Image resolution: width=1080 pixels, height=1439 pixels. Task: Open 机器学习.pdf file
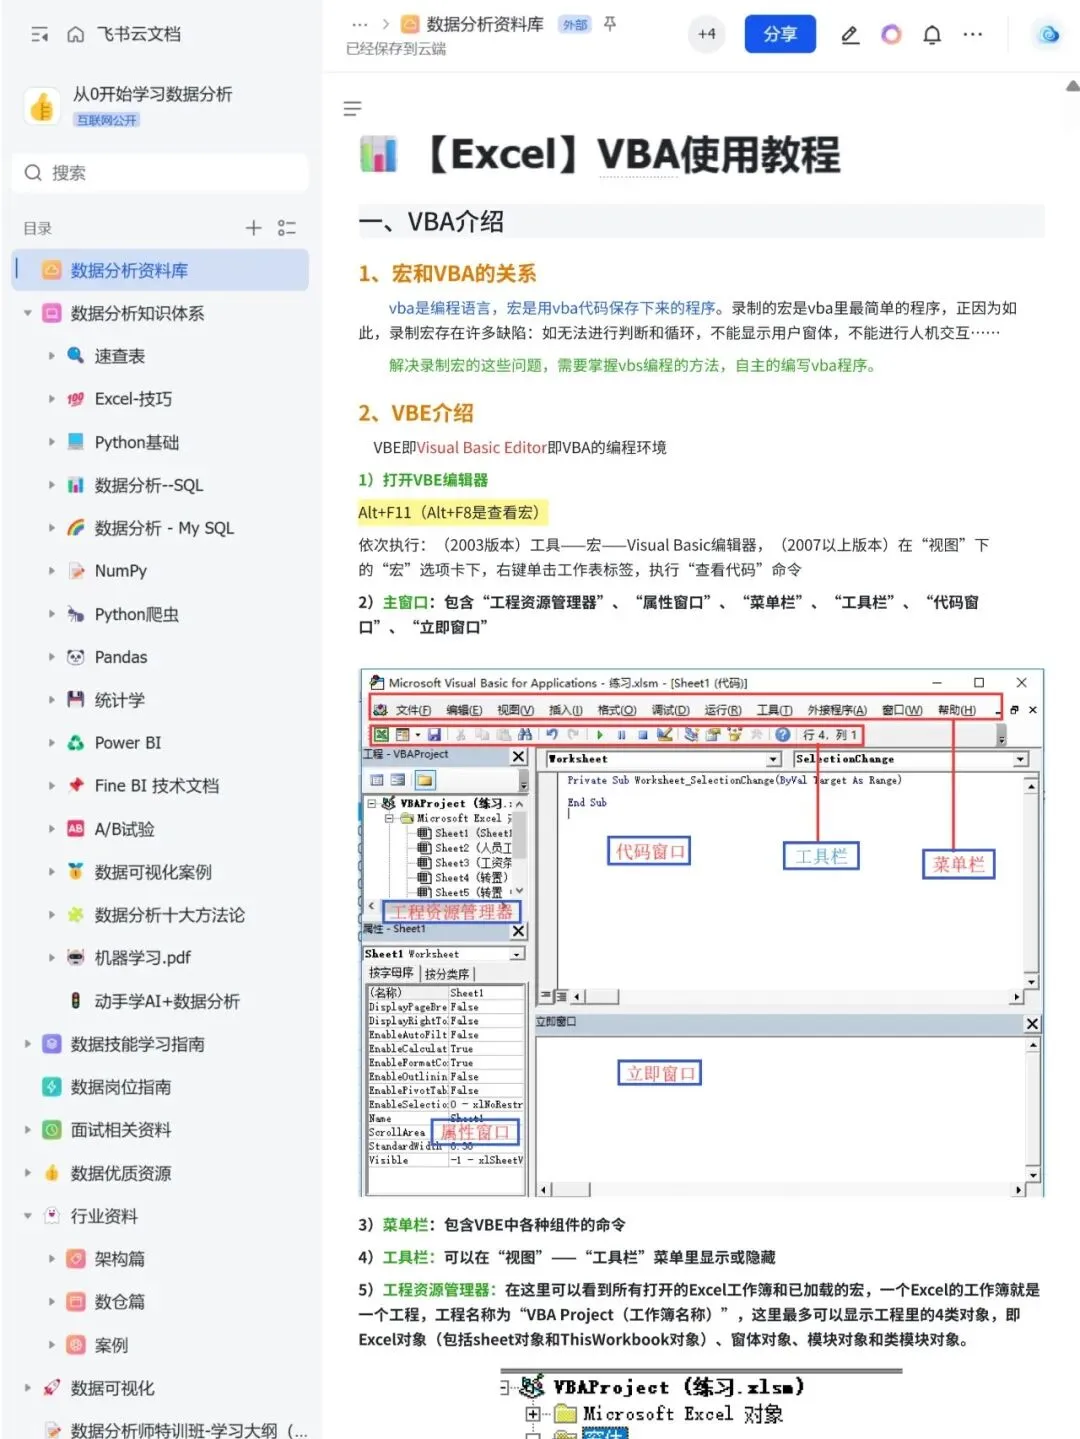tap(143, 958)
